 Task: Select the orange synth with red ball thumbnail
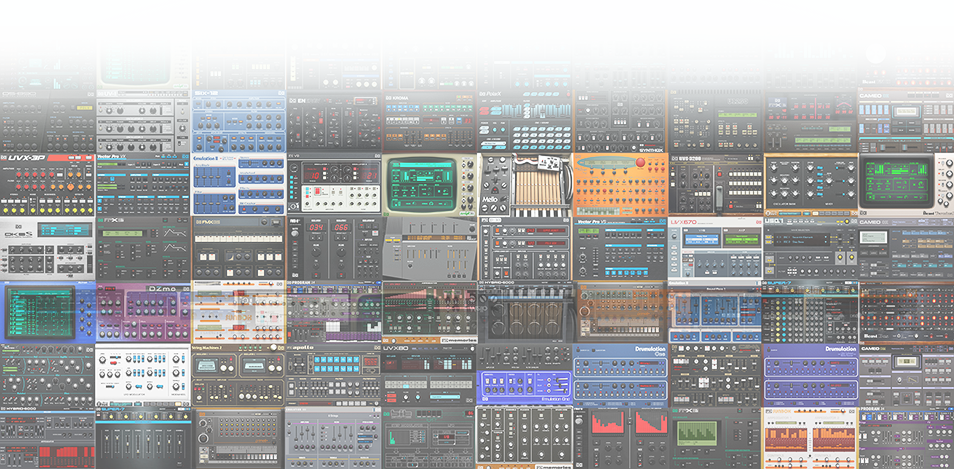(x=620, y=185)
